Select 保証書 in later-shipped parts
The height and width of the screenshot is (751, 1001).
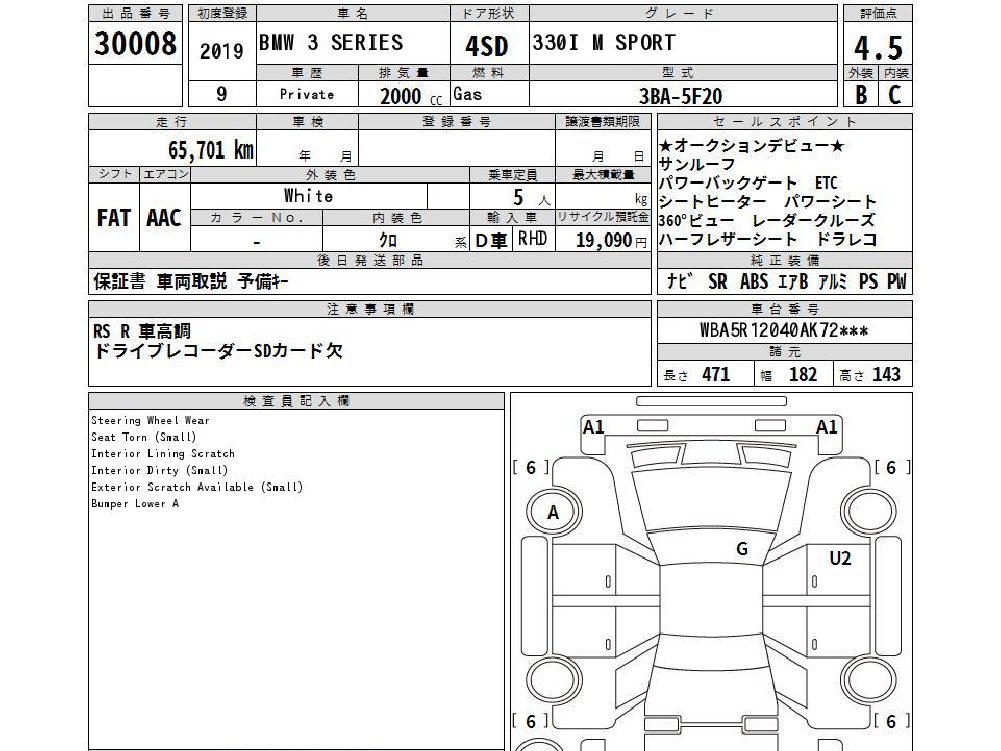119,282
